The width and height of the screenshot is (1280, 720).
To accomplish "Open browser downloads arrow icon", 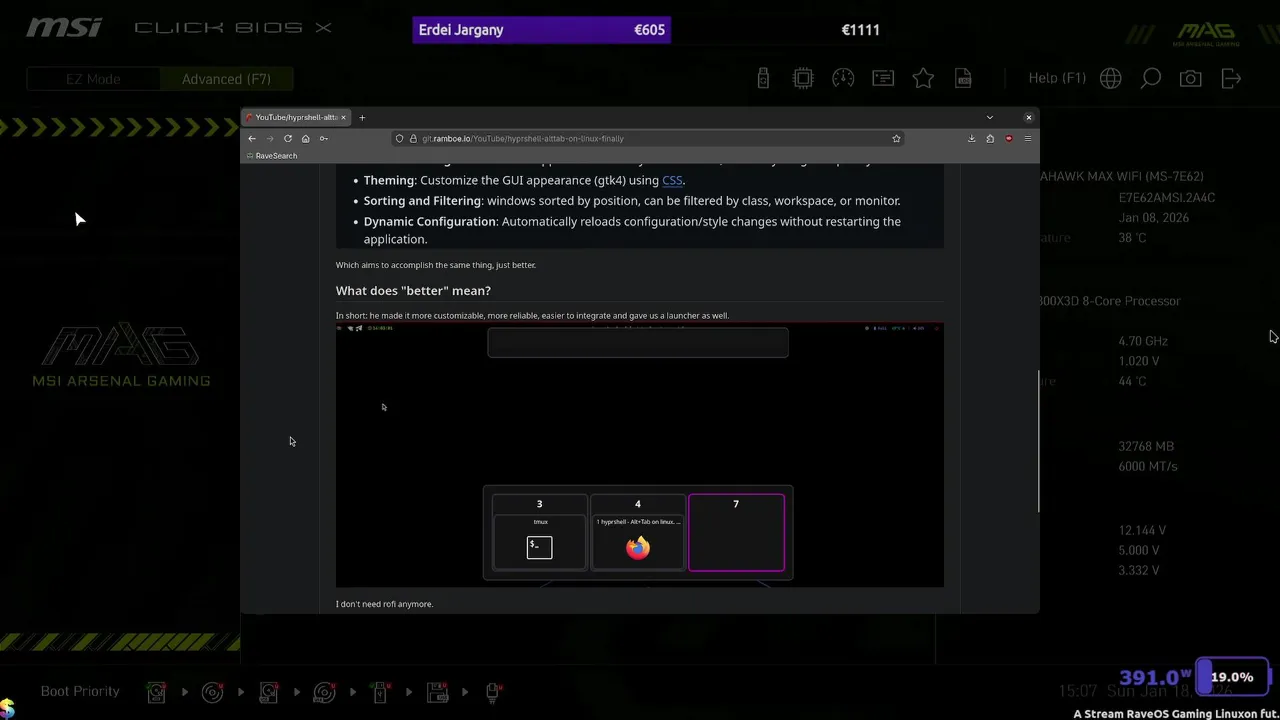I will (971, 138).
